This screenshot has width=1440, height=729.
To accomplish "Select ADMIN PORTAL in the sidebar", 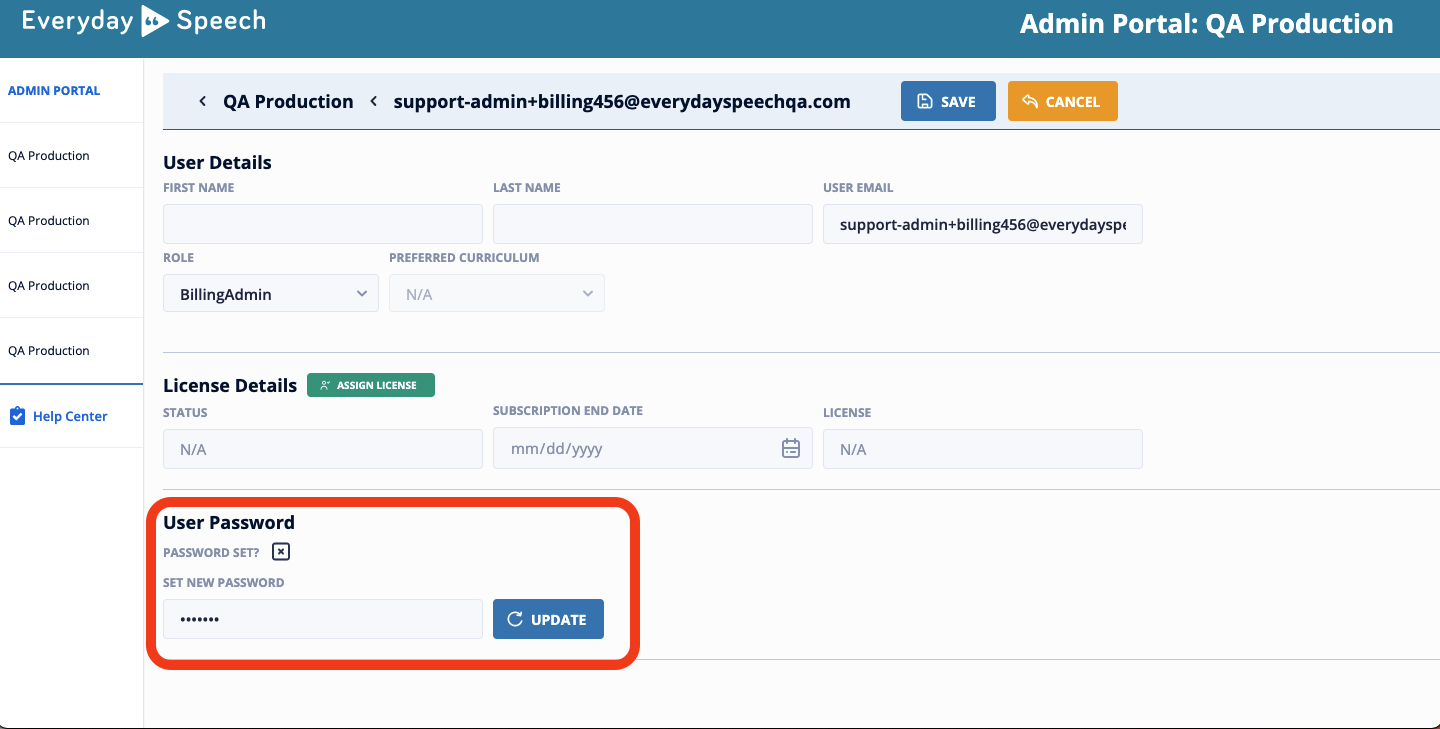I will click(54, 90).
